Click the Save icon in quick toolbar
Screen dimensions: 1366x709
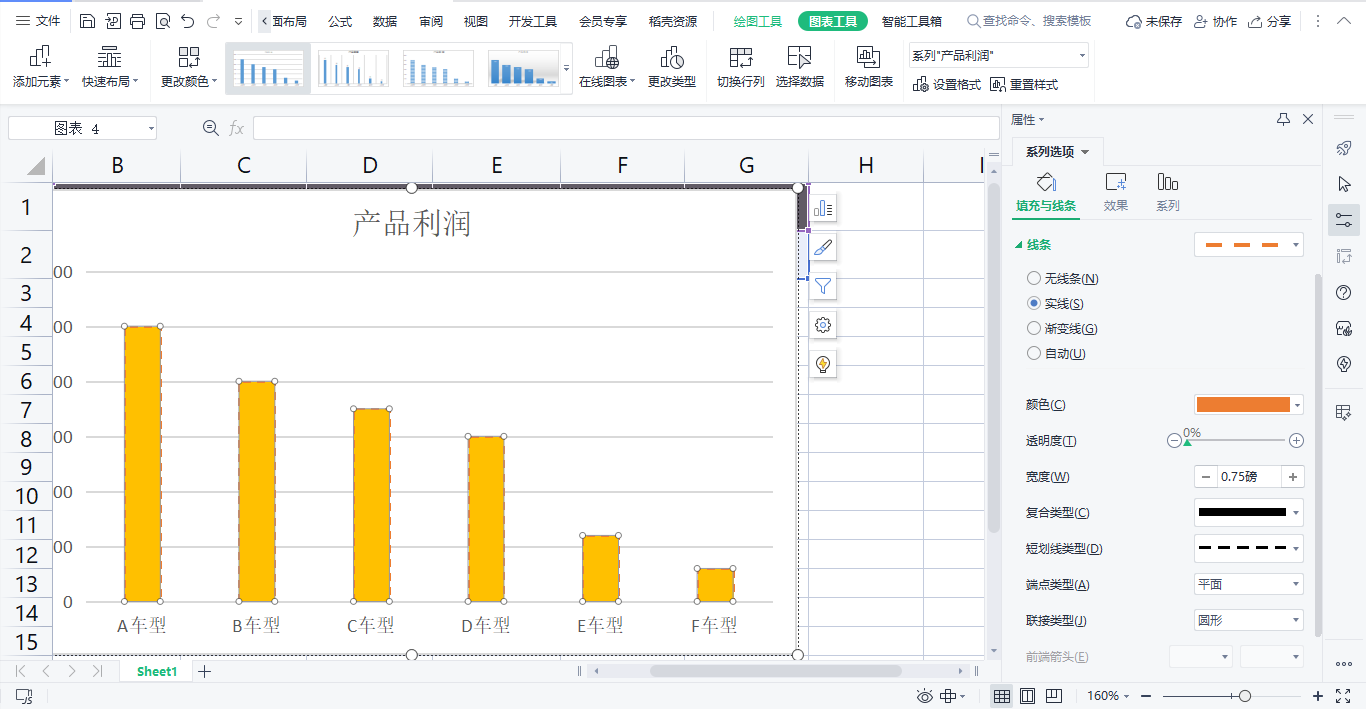(x=88, y=21)
